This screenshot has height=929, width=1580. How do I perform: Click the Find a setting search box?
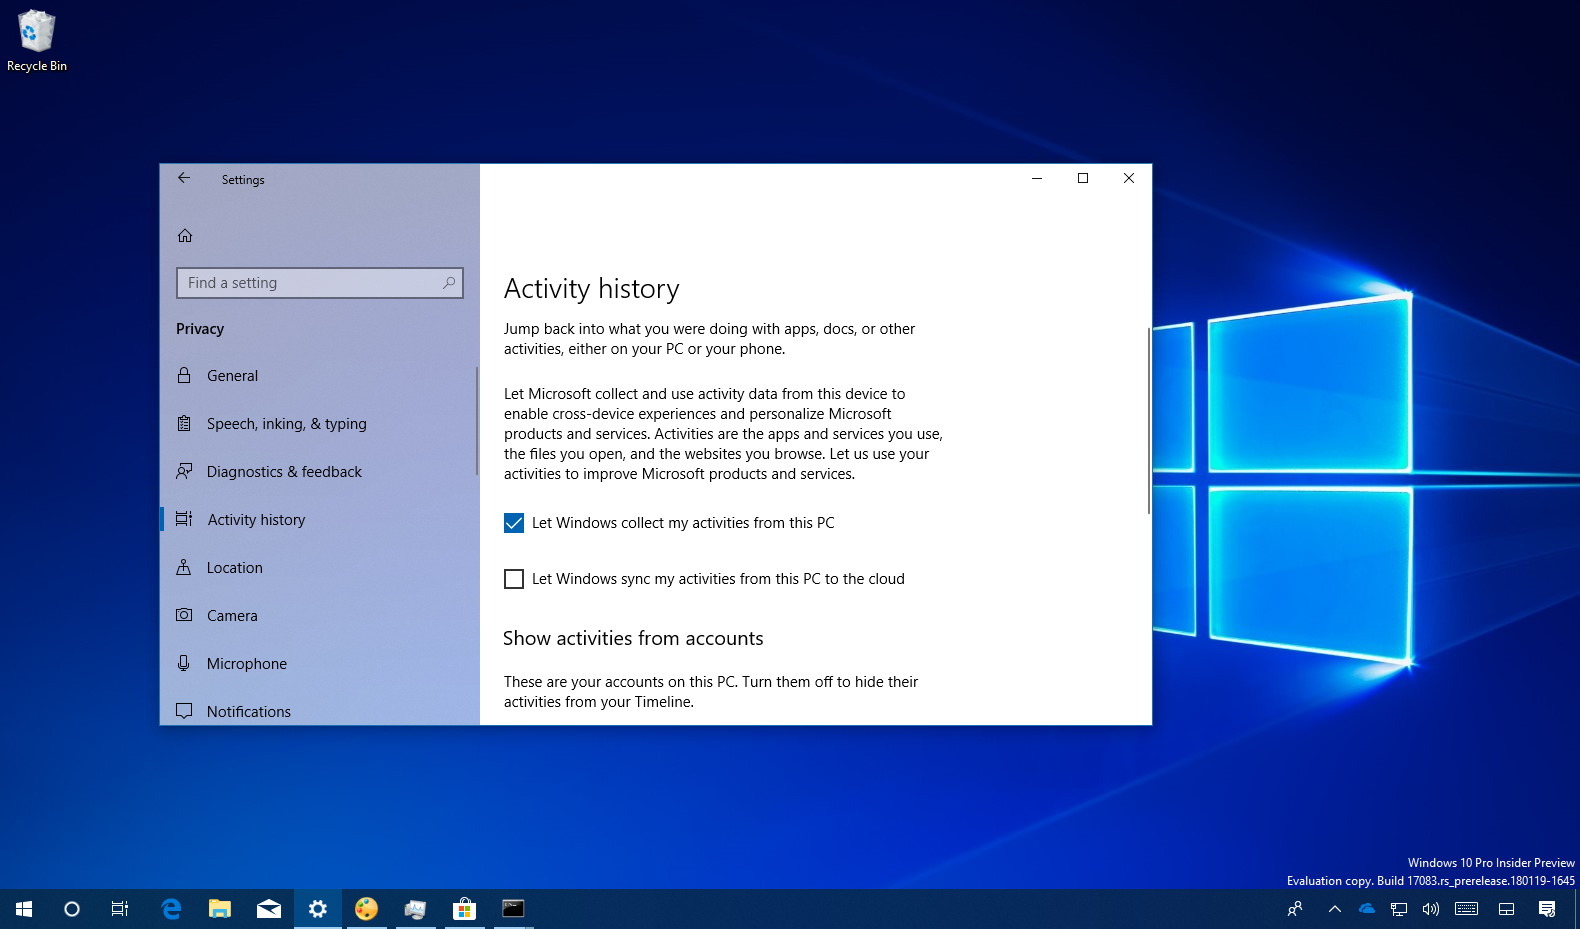coord(320,283)
